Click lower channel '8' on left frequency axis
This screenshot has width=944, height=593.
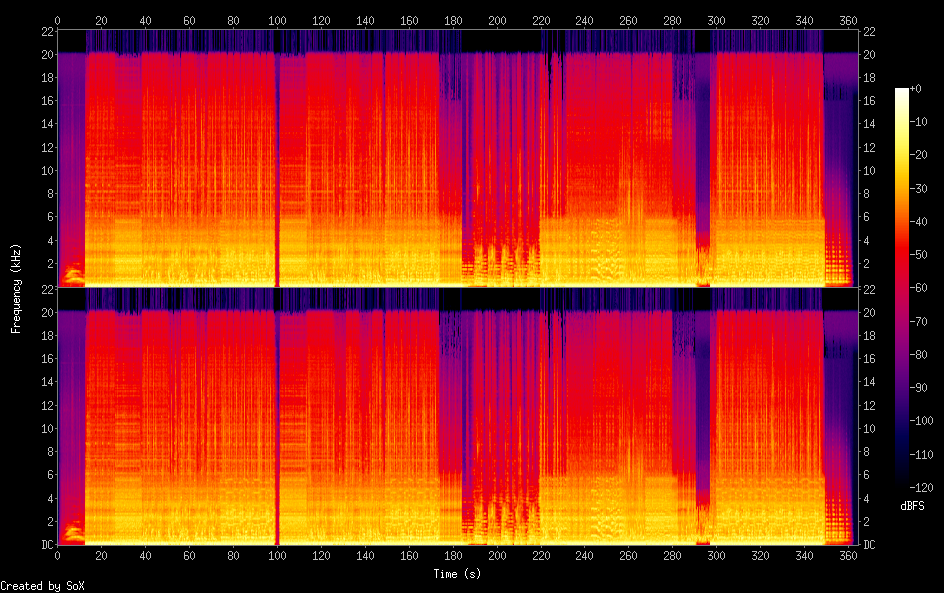point(50,452)
